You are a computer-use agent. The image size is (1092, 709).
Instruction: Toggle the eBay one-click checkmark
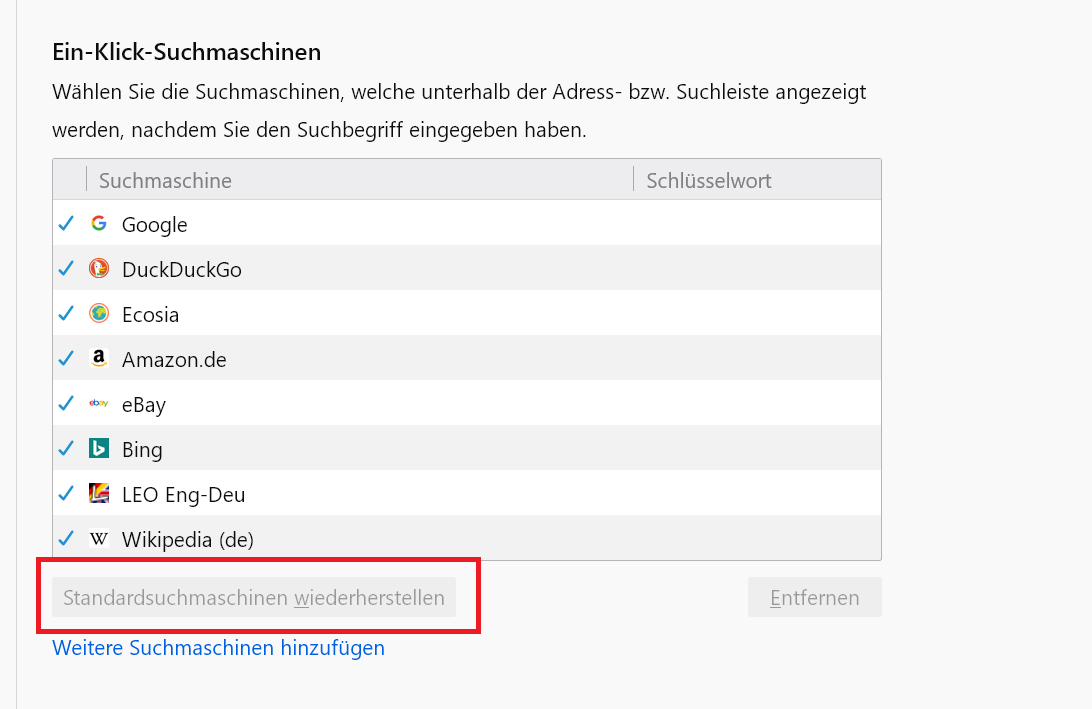coord(67,404)
